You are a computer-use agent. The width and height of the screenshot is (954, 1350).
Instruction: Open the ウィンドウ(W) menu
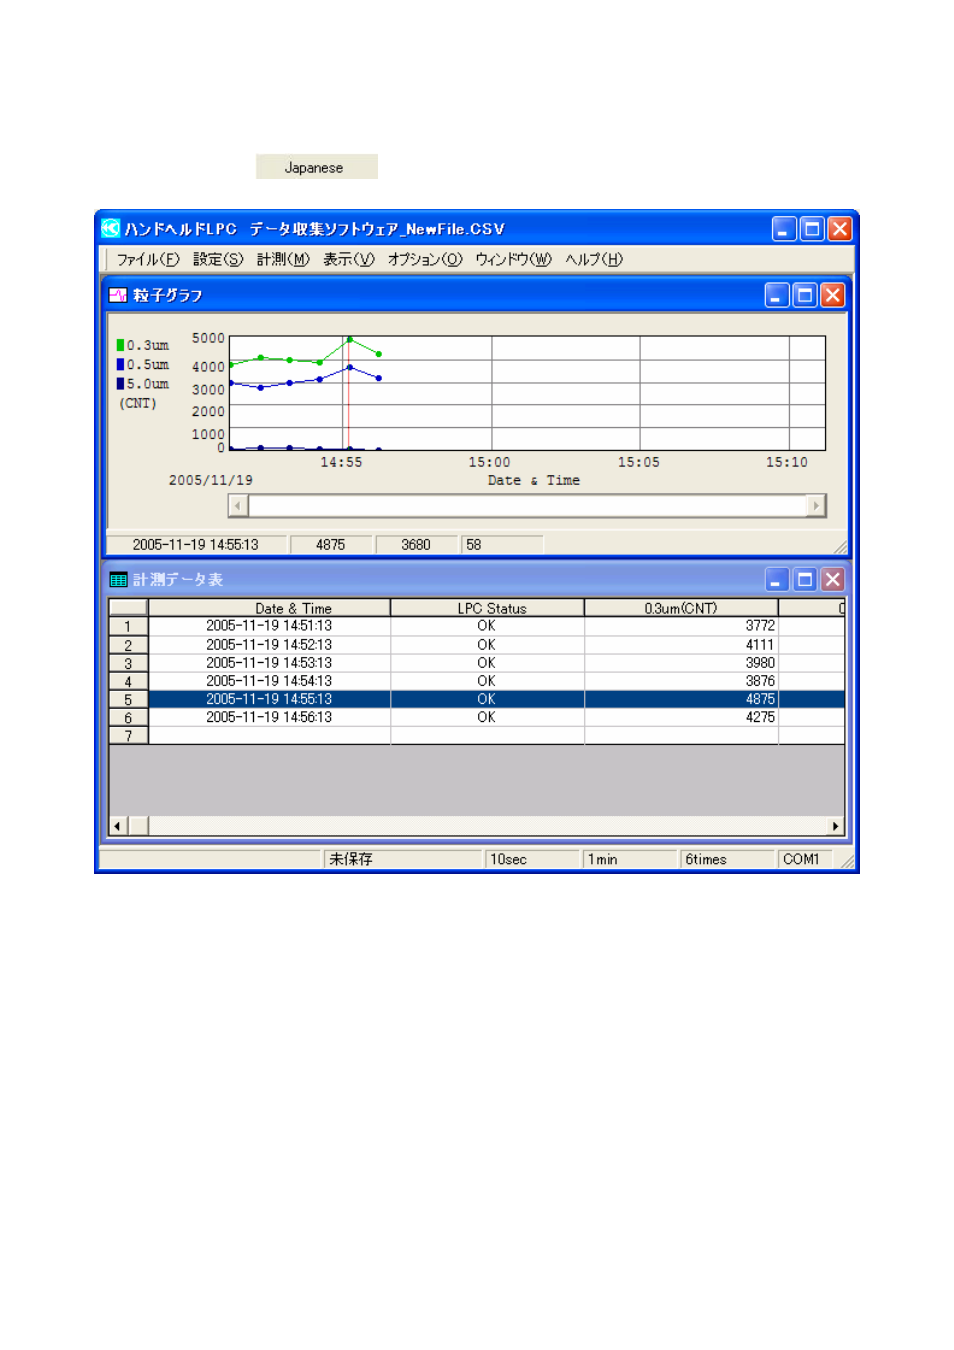click(513, 259)
